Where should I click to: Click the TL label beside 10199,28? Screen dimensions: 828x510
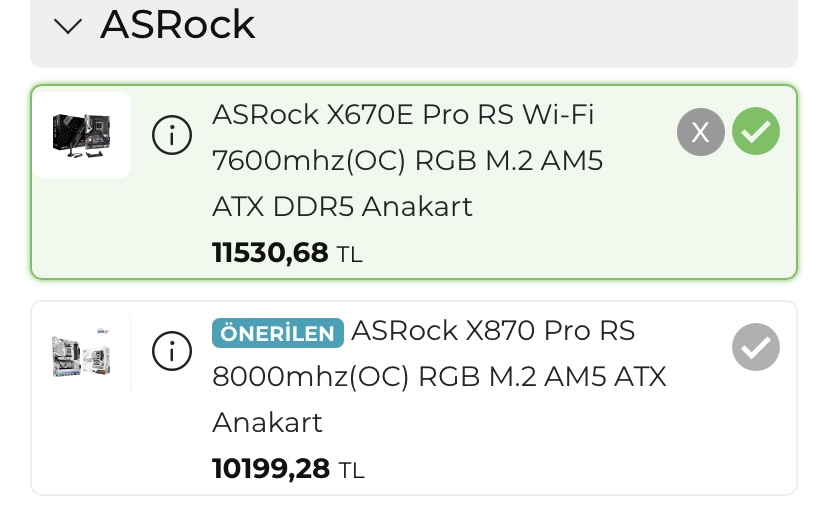click(x=351, y=470)
